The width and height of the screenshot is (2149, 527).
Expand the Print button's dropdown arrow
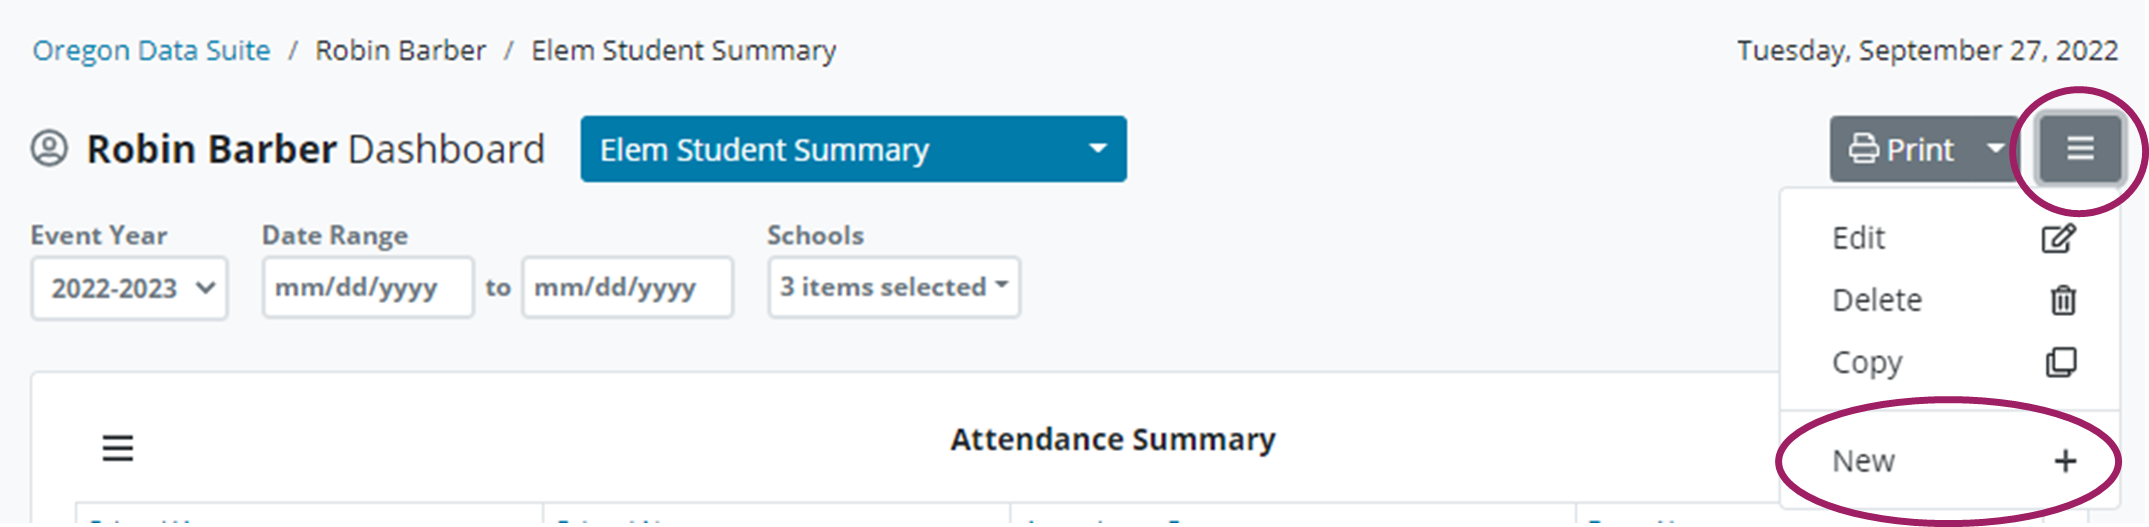[x=1995, y=149]
